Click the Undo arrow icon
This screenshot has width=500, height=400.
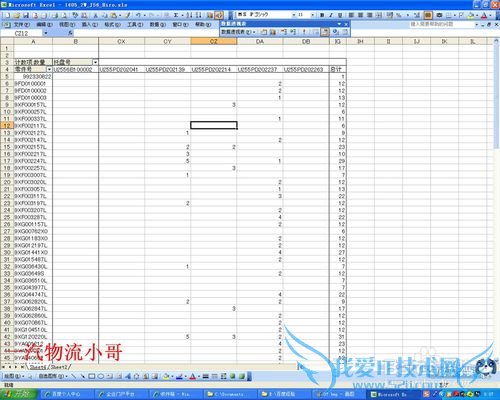[x=138, y=15]
